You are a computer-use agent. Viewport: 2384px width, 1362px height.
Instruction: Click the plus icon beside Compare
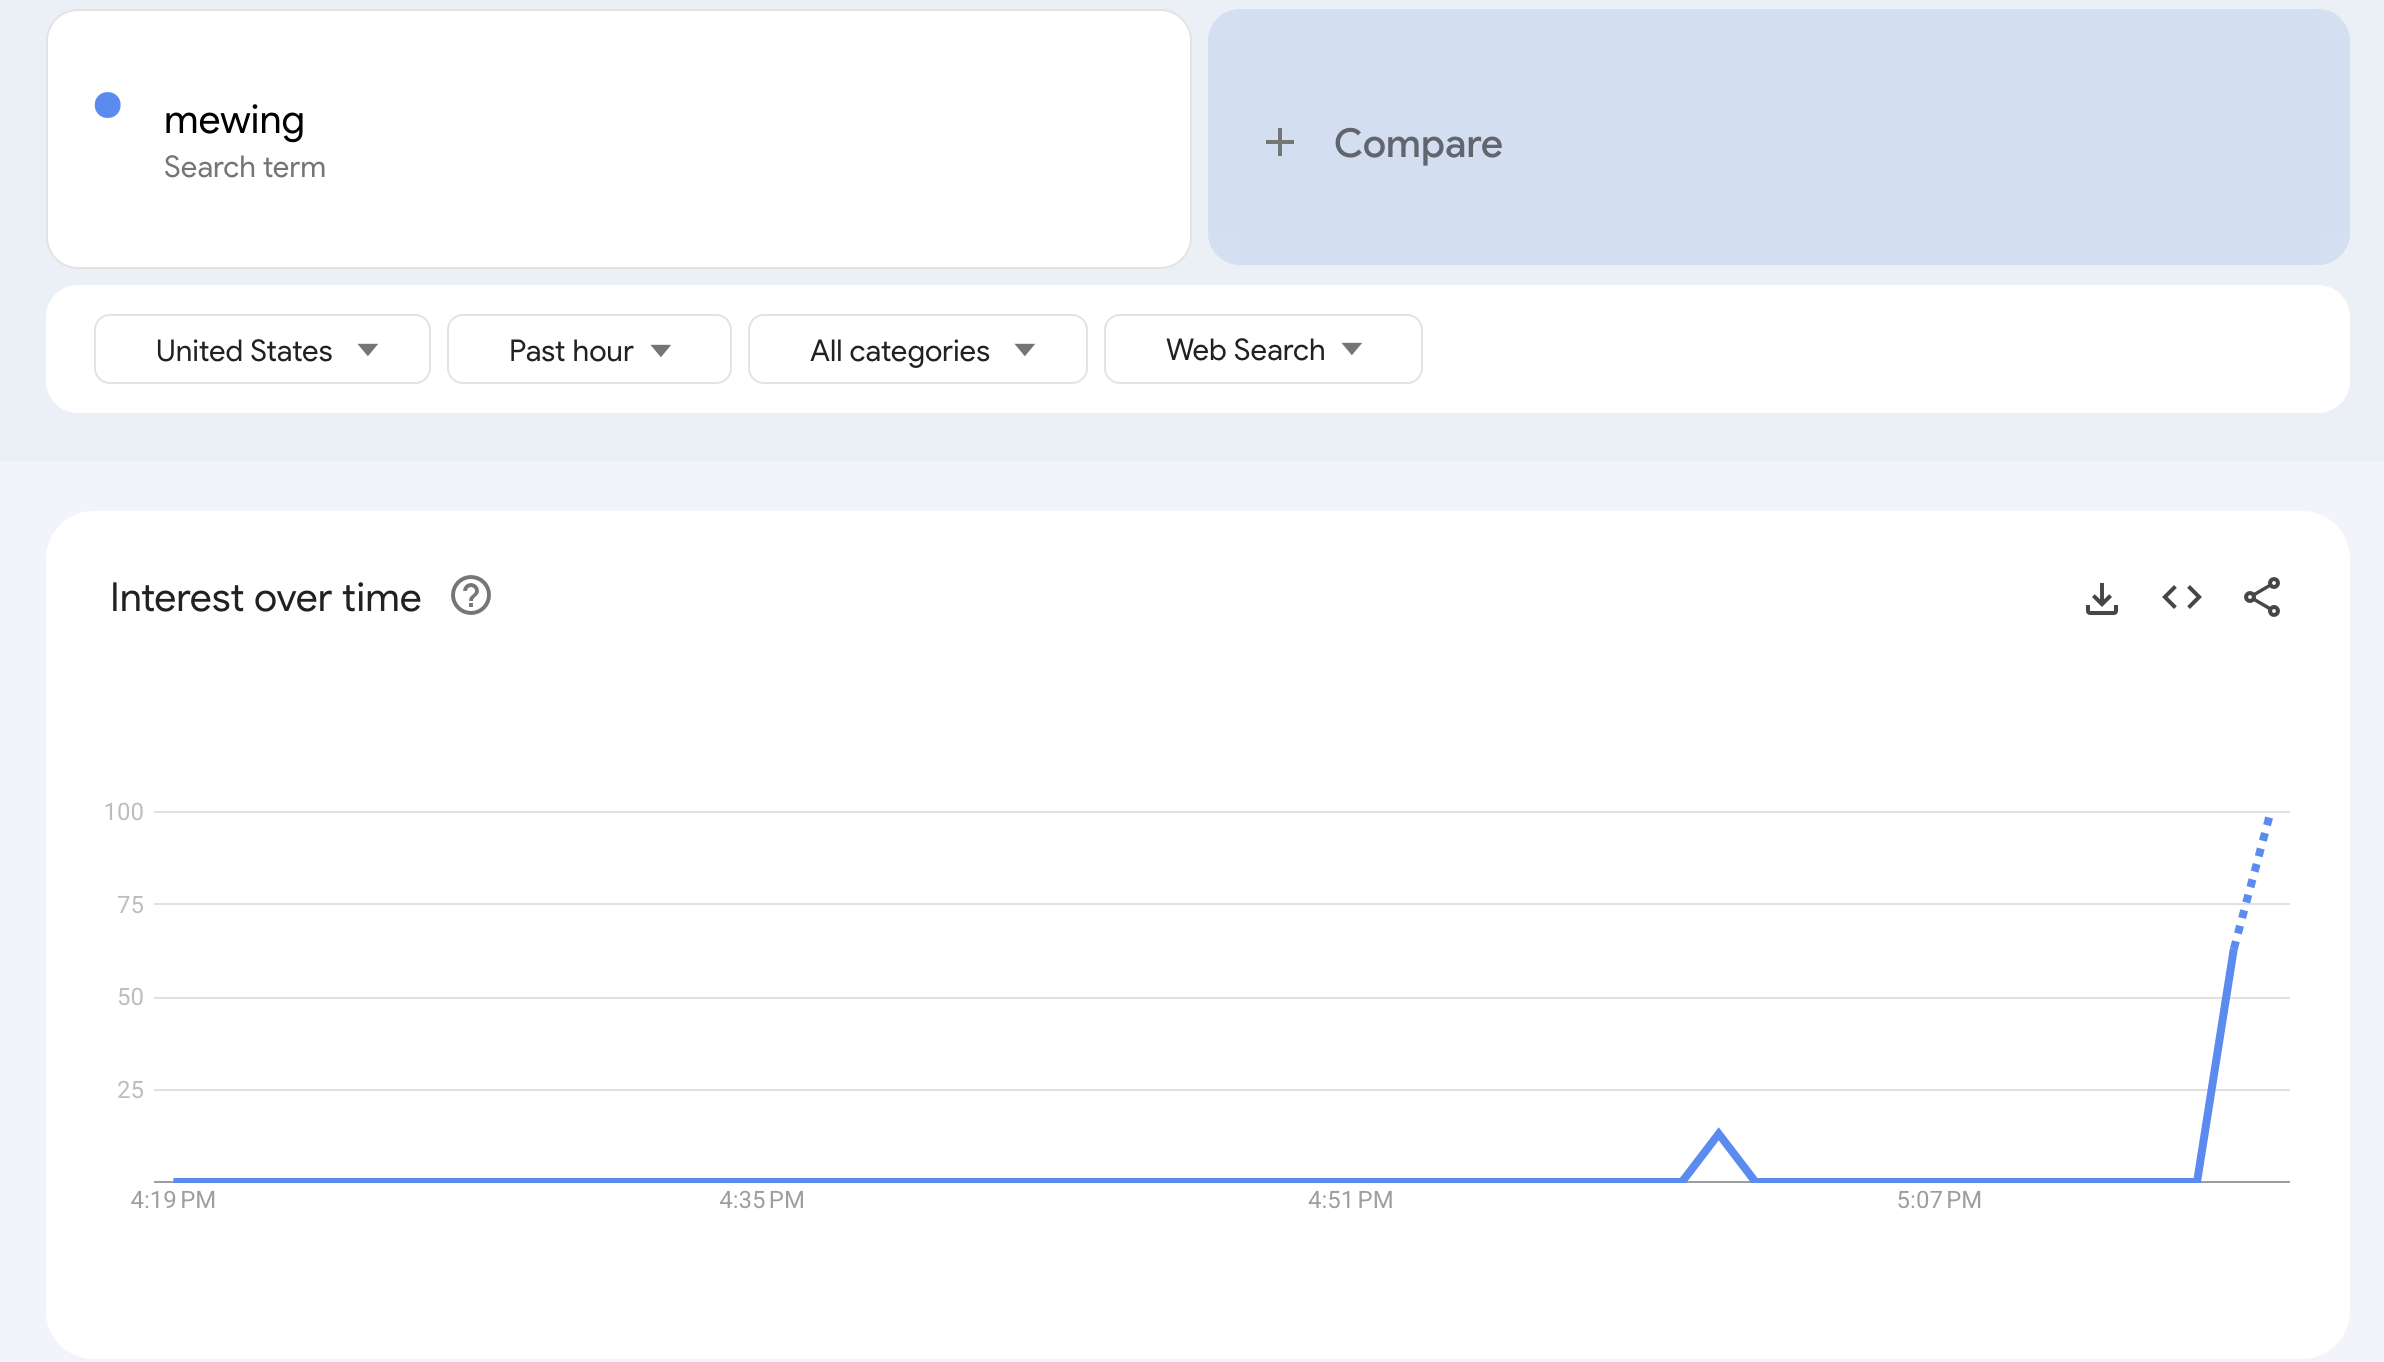pyautogui.click(x=1279, y=143)
